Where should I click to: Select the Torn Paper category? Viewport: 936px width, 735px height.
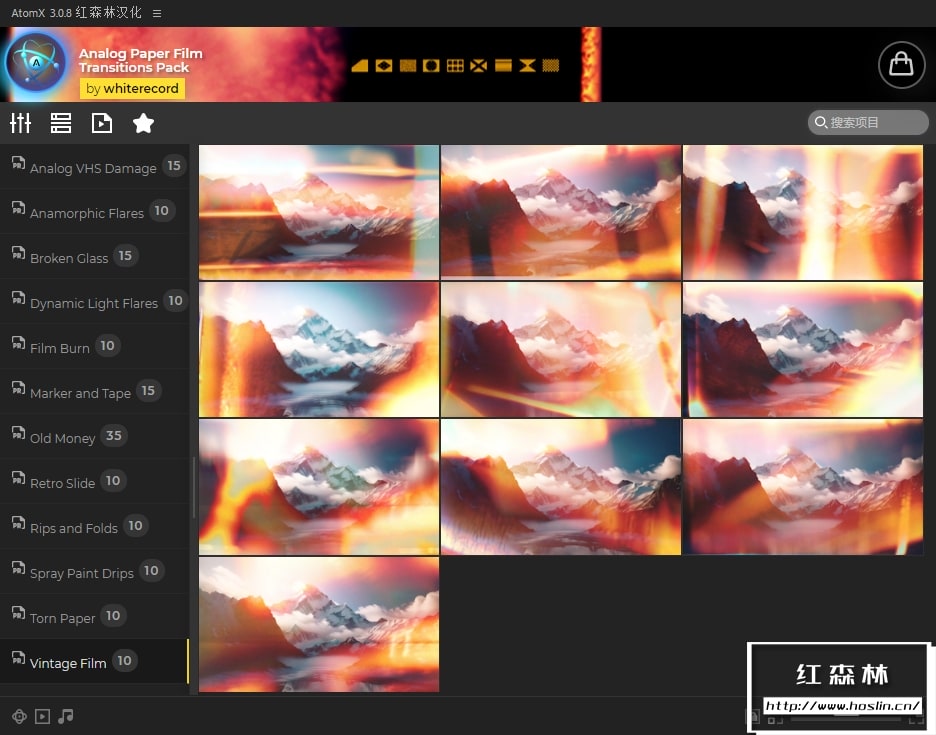point(94,616)
